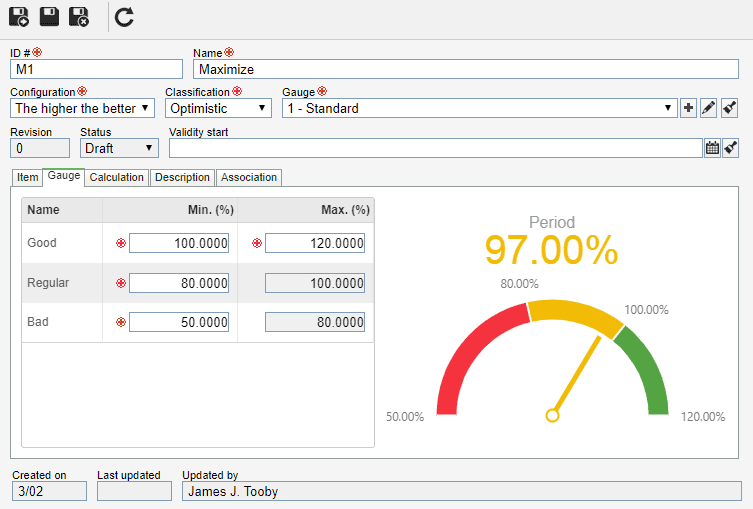
Task: Open the Association tab
Action: pos(249,177)
